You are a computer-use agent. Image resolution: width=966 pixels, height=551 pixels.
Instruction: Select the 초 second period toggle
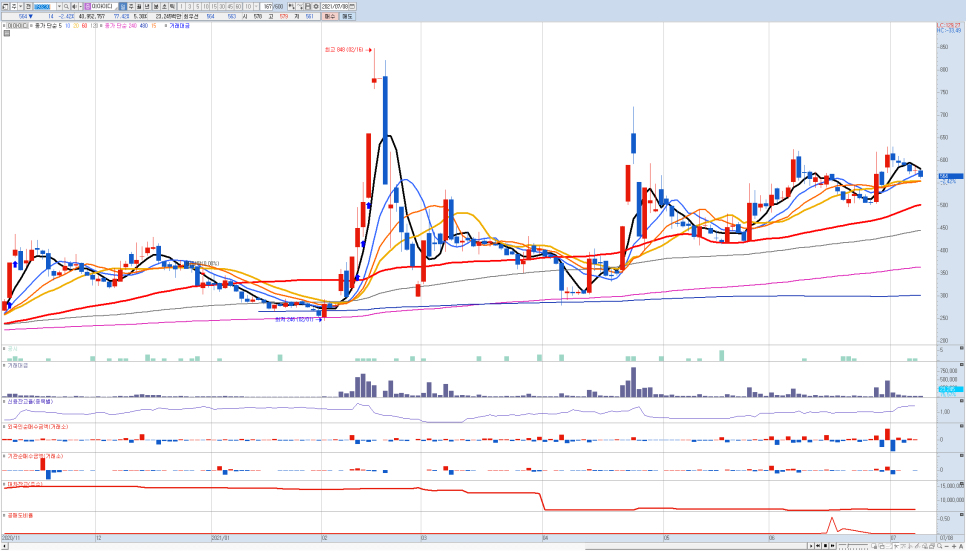tap(164, 6)
